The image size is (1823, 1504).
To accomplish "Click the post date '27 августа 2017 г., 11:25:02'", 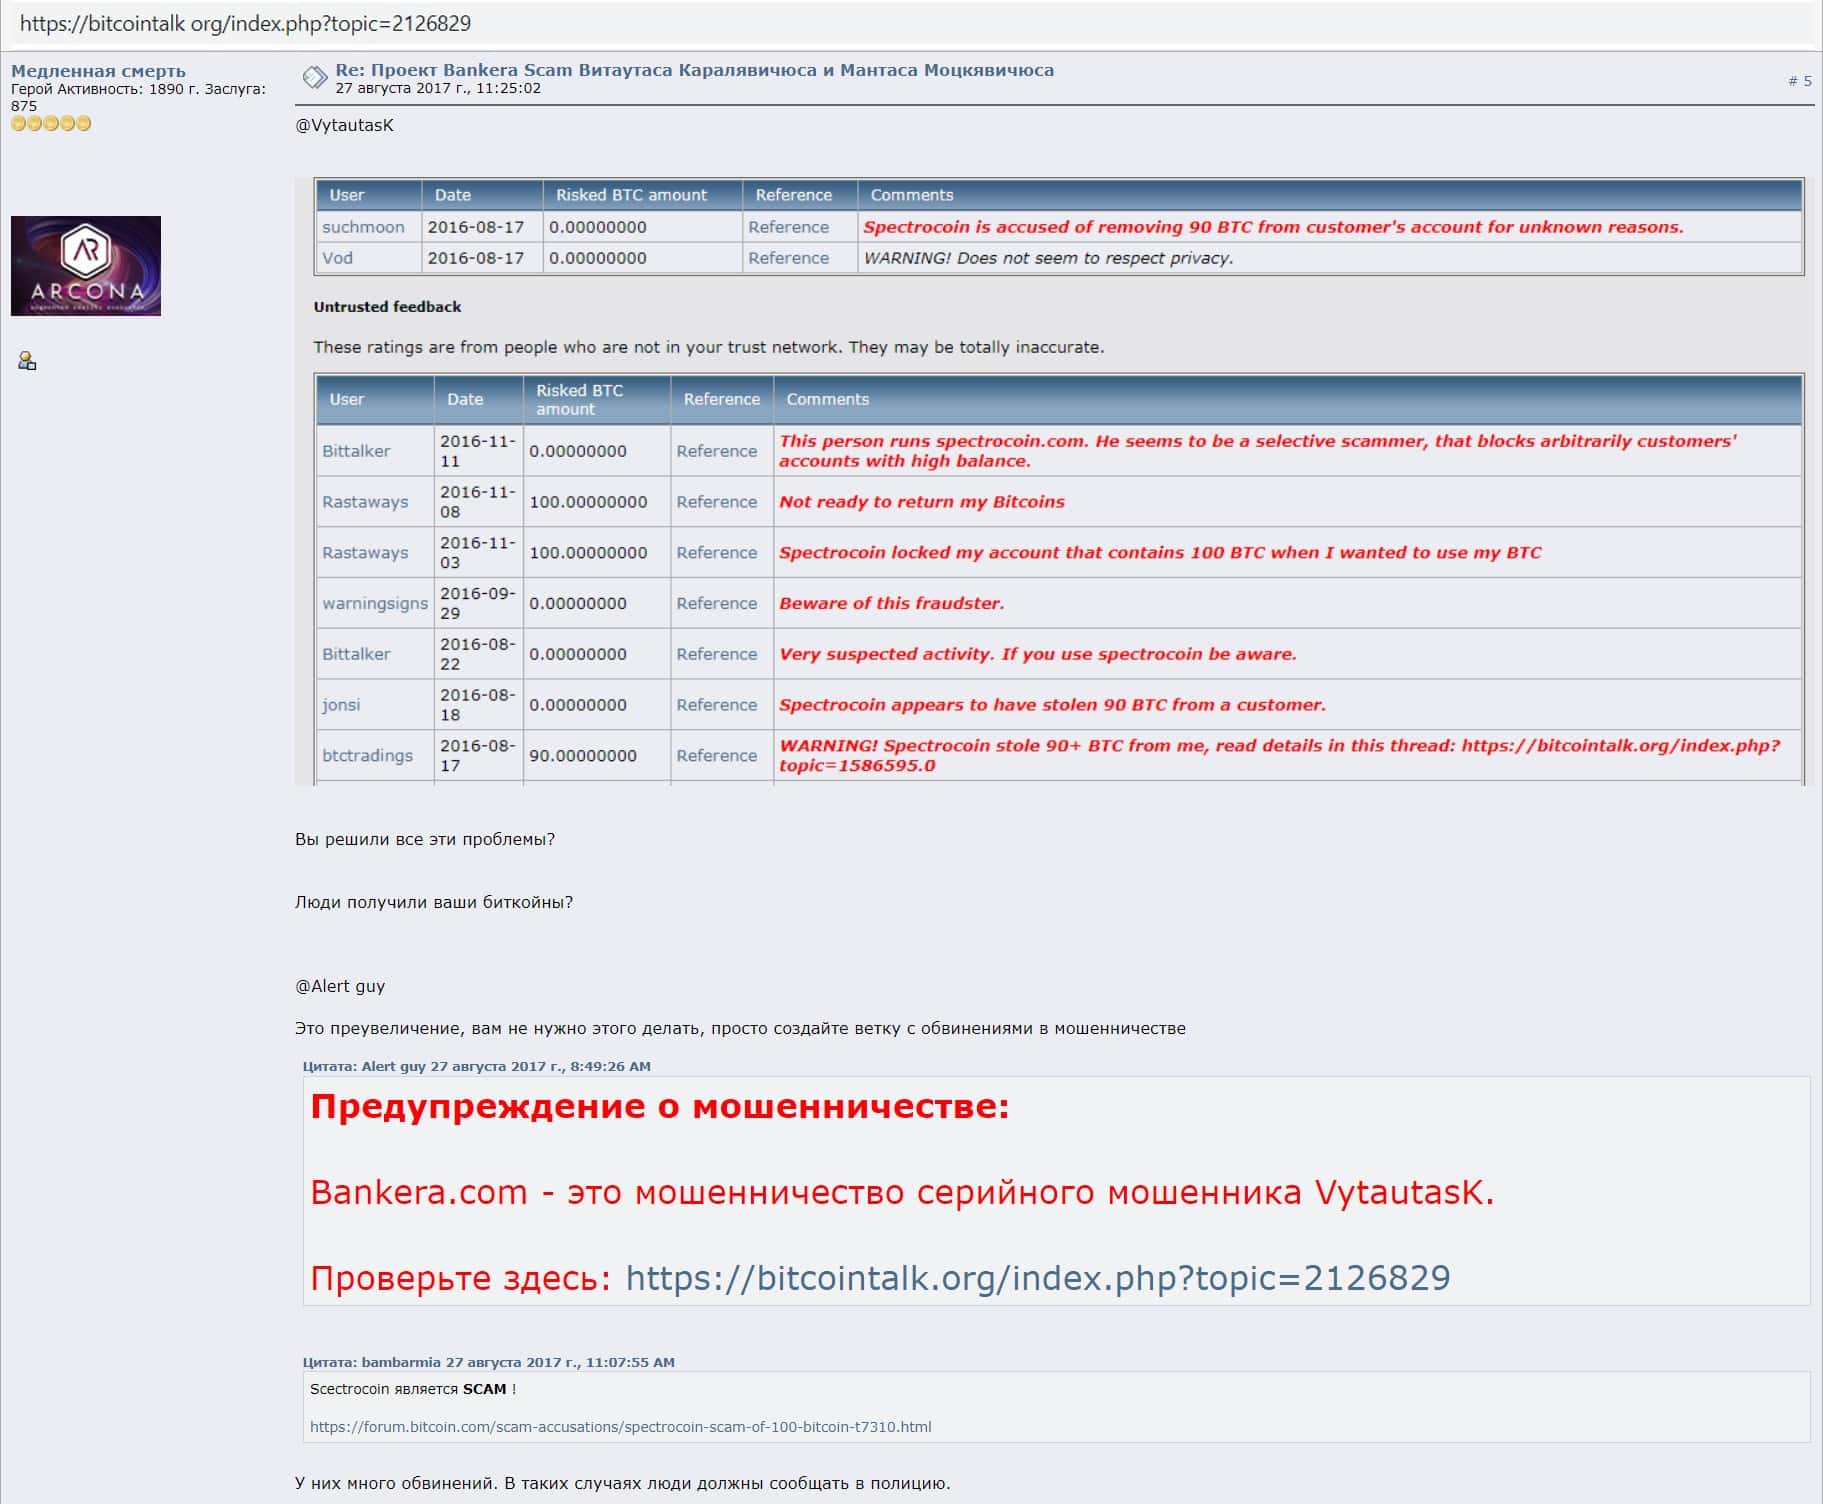I will [x=438, y=88].
